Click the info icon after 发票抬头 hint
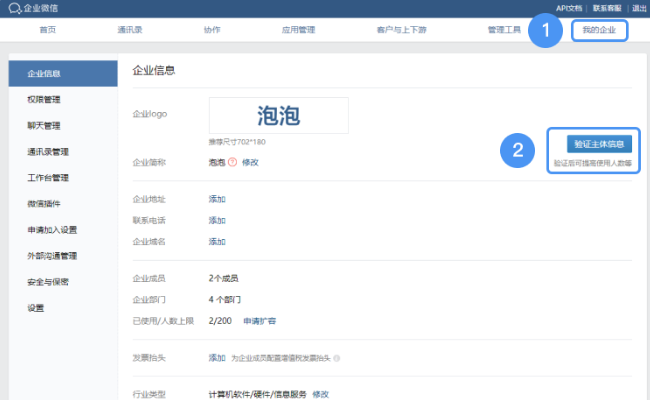Image resolution: width=650 pixels, height=400 pixels. point(337,358)
